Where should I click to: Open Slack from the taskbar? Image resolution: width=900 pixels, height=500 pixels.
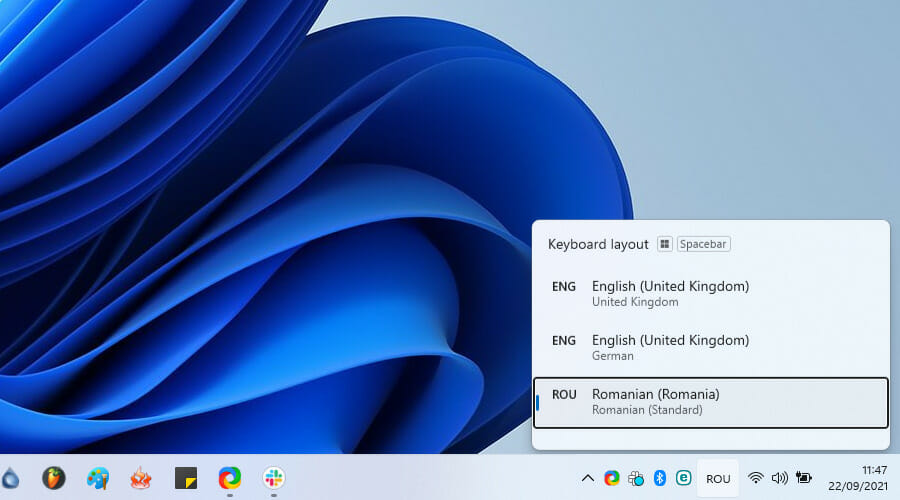(273, 478)
